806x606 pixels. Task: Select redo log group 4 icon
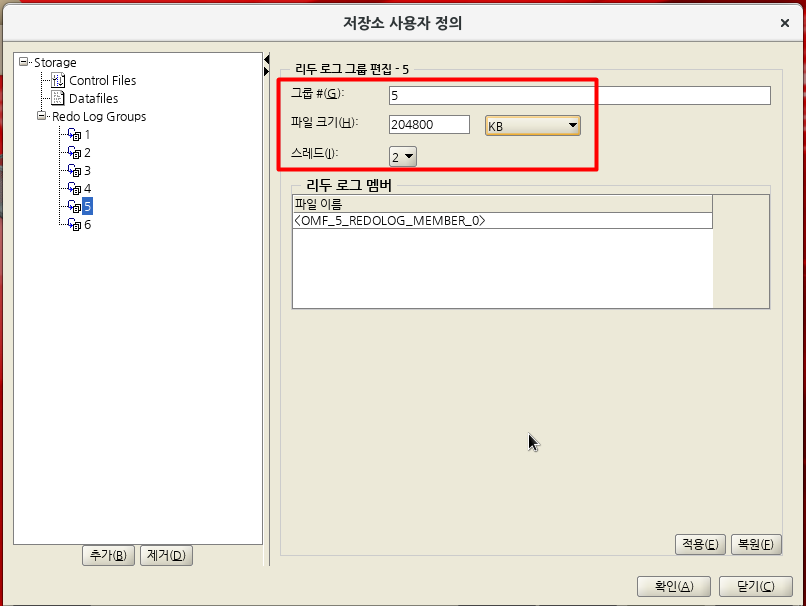click(75, 189)
